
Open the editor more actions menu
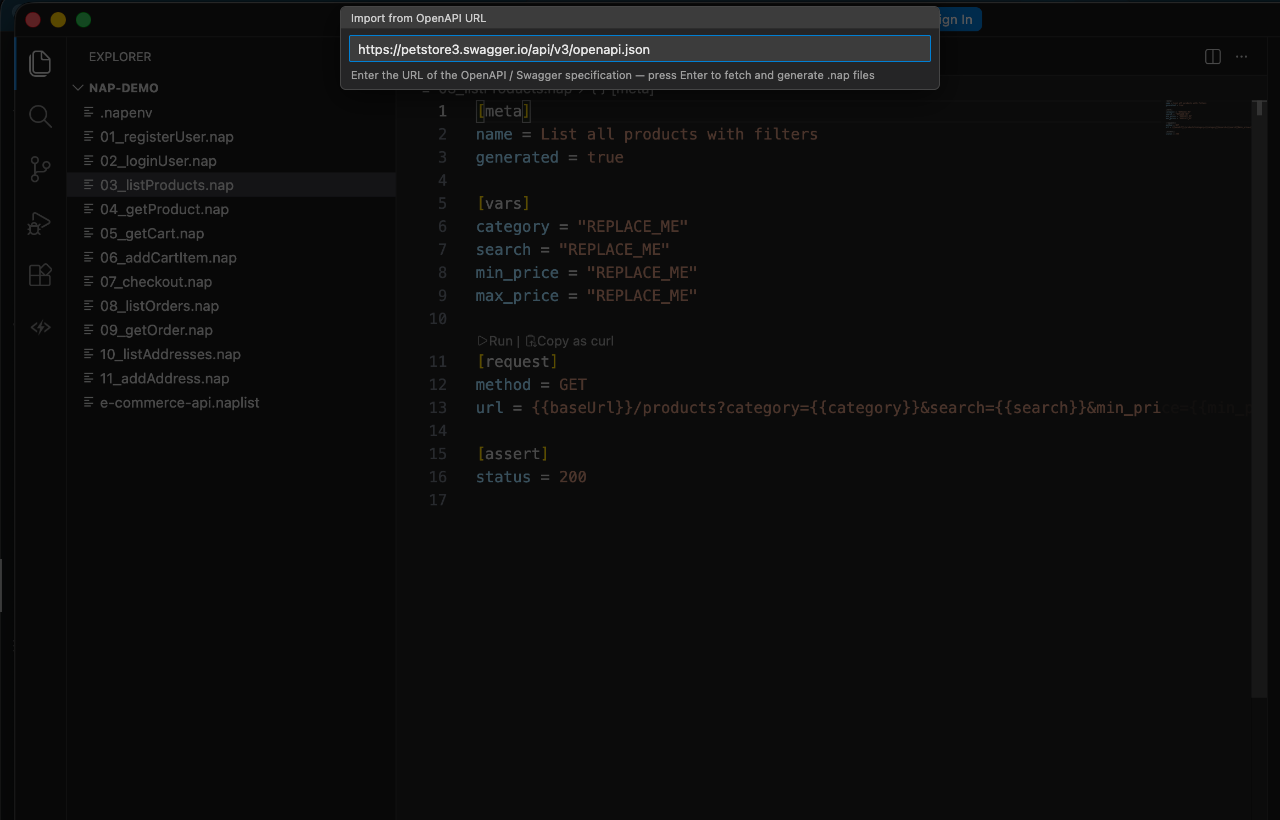1242,57
